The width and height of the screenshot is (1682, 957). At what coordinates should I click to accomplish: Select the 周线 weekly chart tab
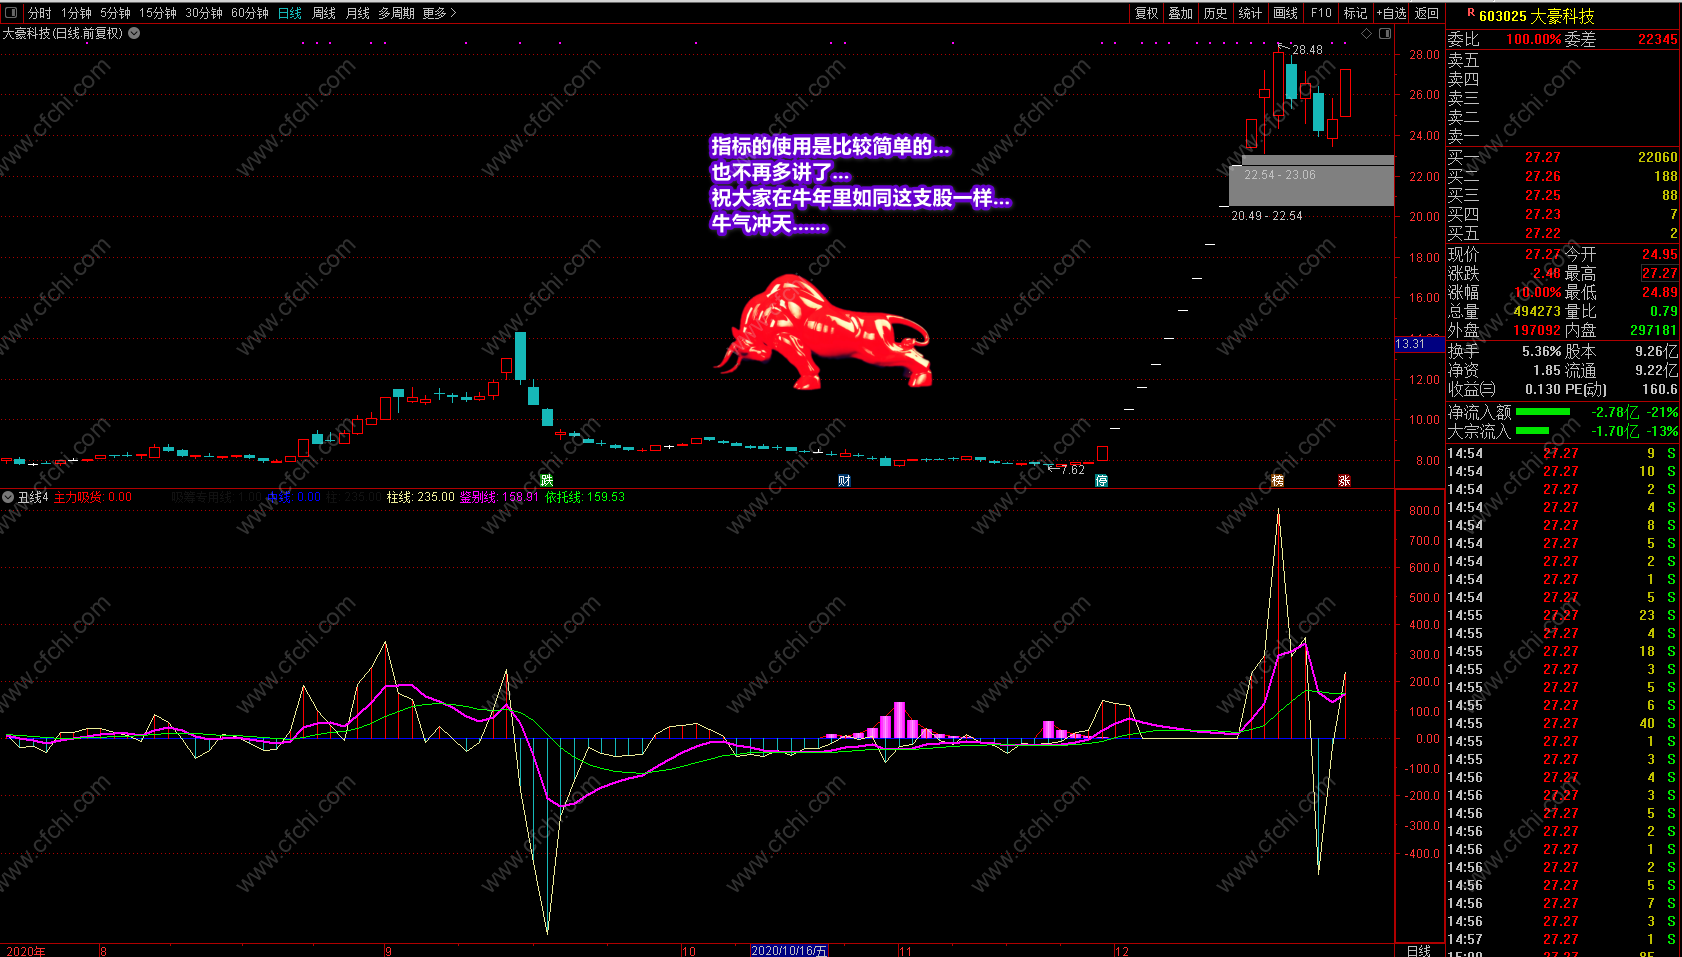324,13
